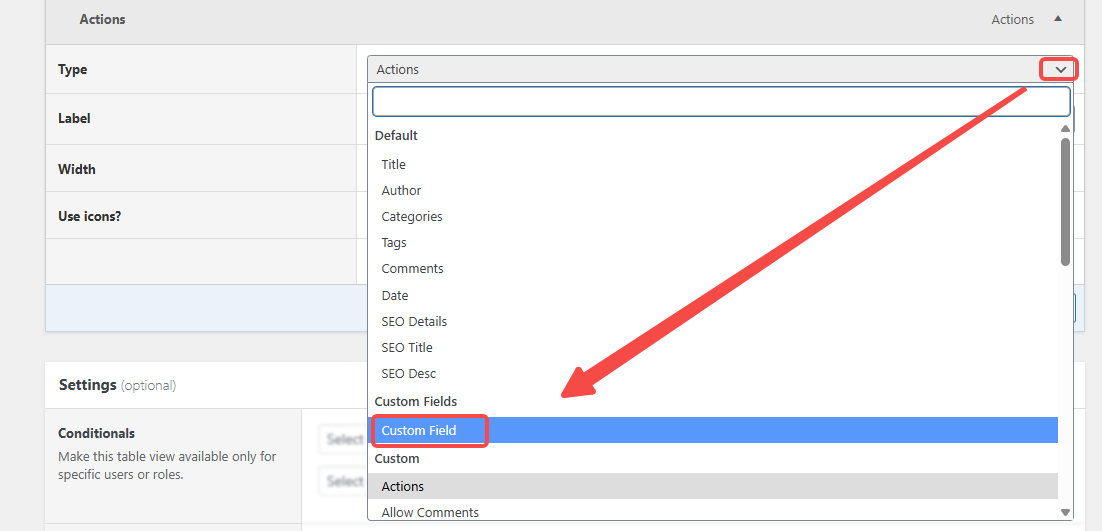
Task: Click the dropdown search input field
Action: coord(720,101)
